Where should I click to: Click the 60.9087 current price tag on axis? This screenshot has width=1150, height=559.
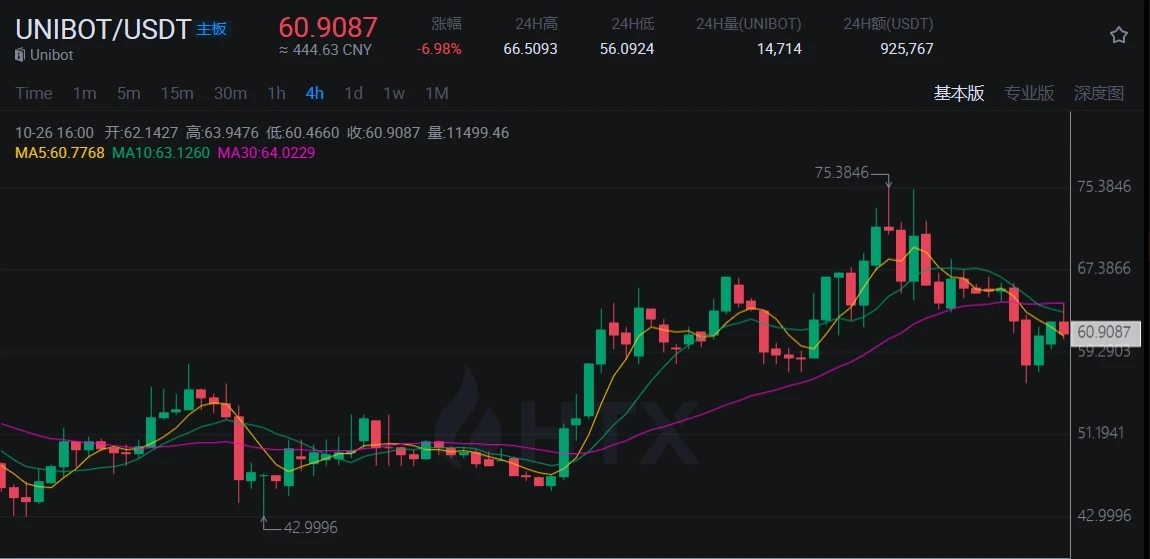click(x=1105, y=332)
